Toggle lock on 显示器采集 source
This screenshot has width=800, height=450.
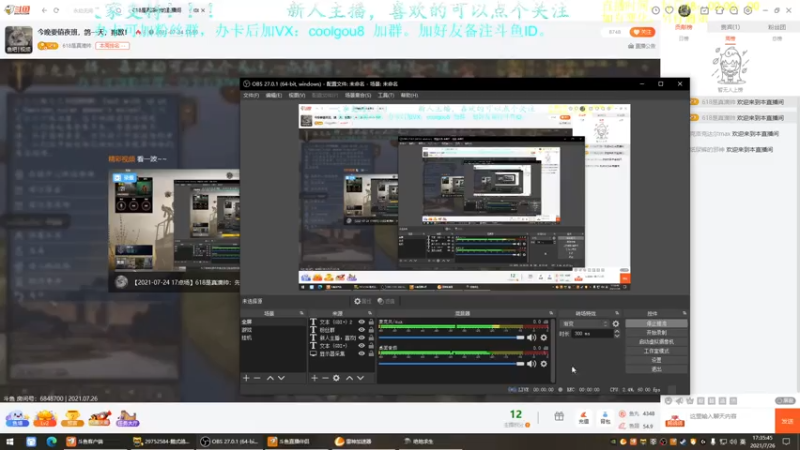pyautogui.click(x=371, y=354)
